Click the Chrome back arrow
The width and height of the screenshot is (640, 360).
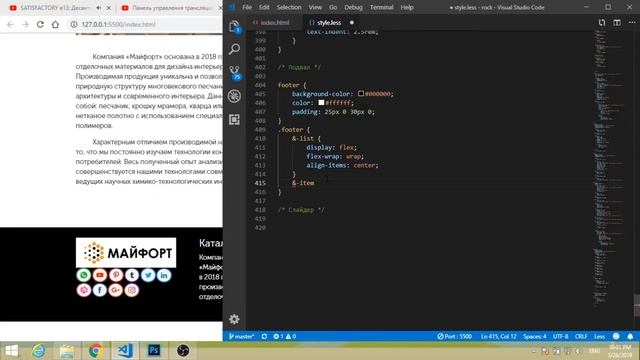click(10, 24)
